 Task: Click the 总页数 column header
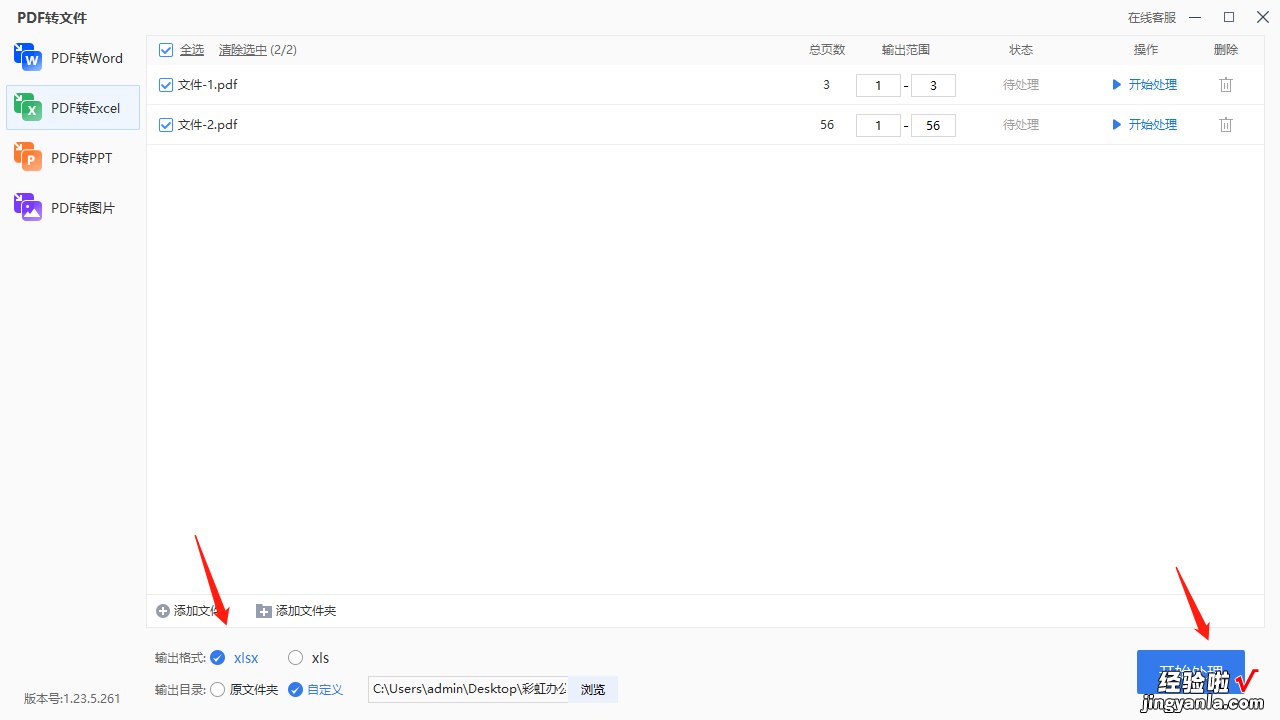coord(827,50)
